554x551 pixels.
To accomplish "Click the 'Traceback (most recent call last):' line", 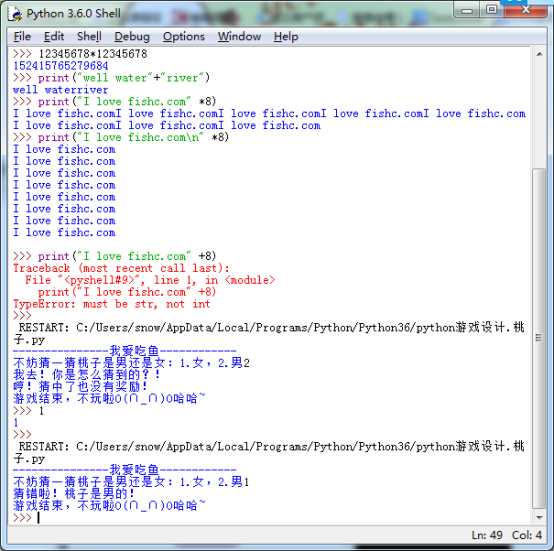I will click(x=121, y=268).
